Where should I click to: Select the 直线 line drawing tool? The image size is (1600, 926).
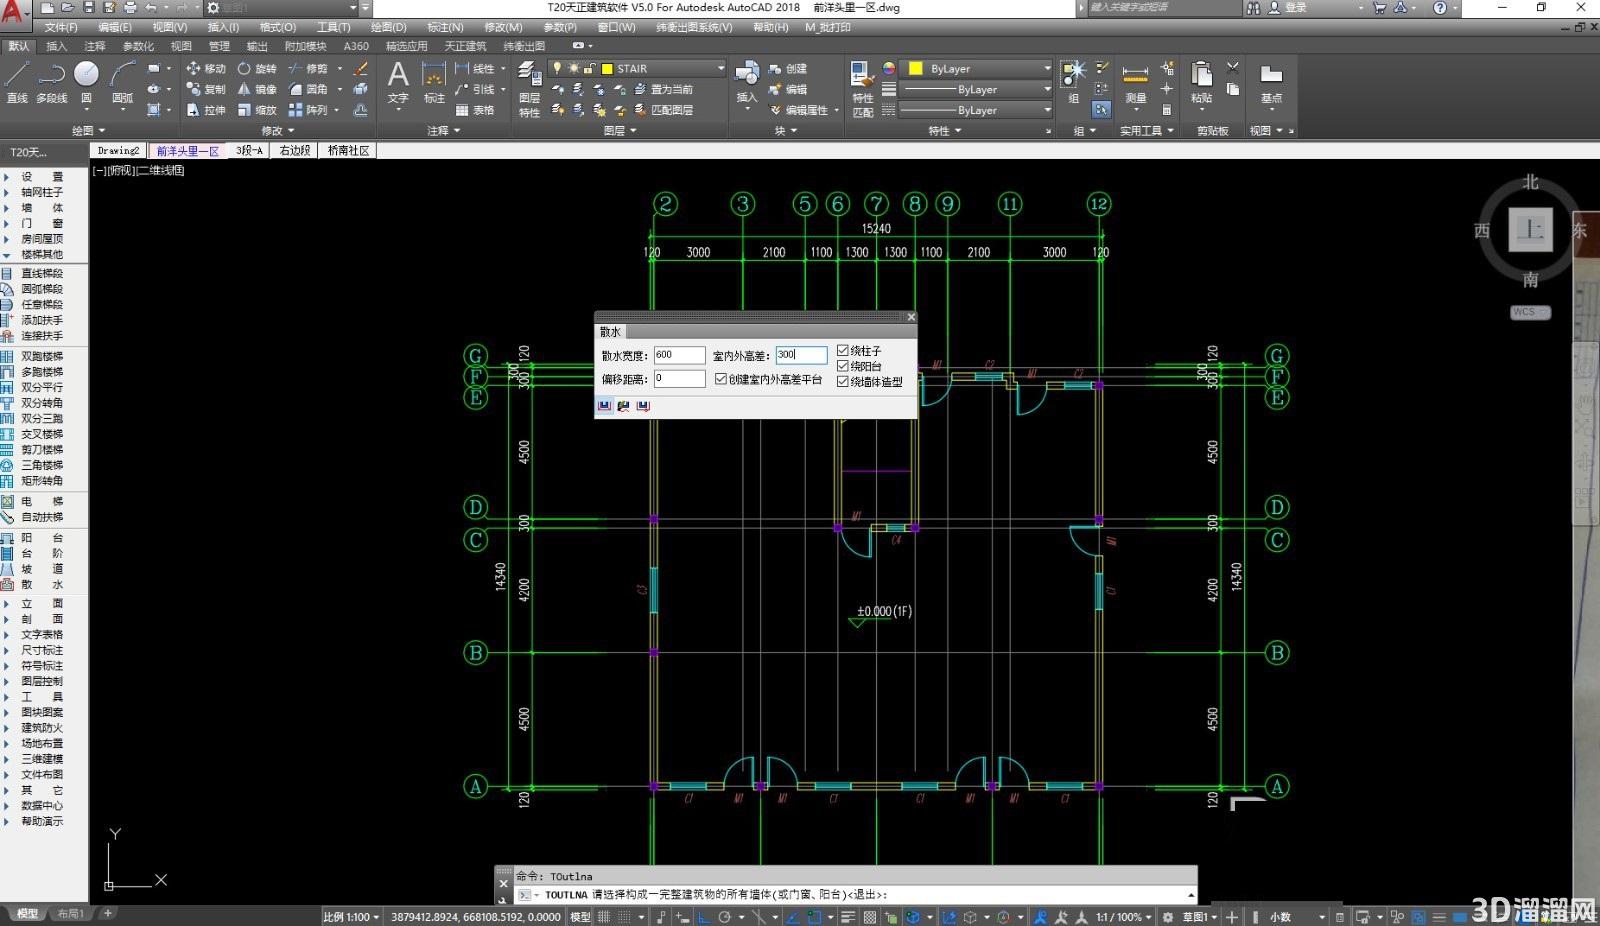17,82
